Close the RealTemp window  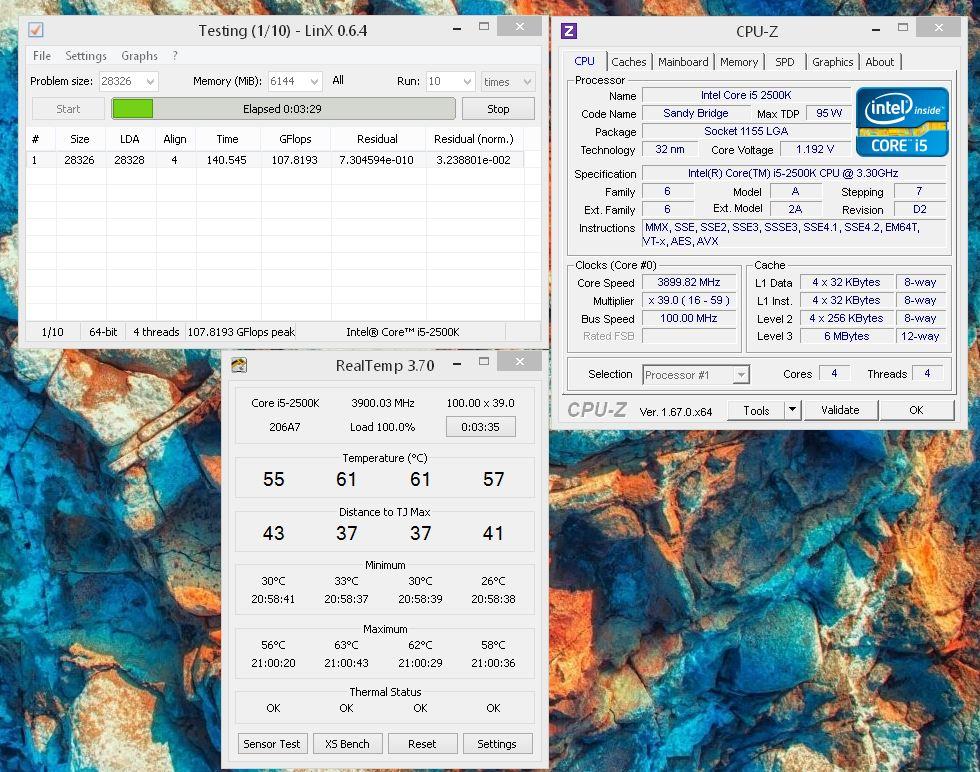pyautogui.click(x=519, y=361)
